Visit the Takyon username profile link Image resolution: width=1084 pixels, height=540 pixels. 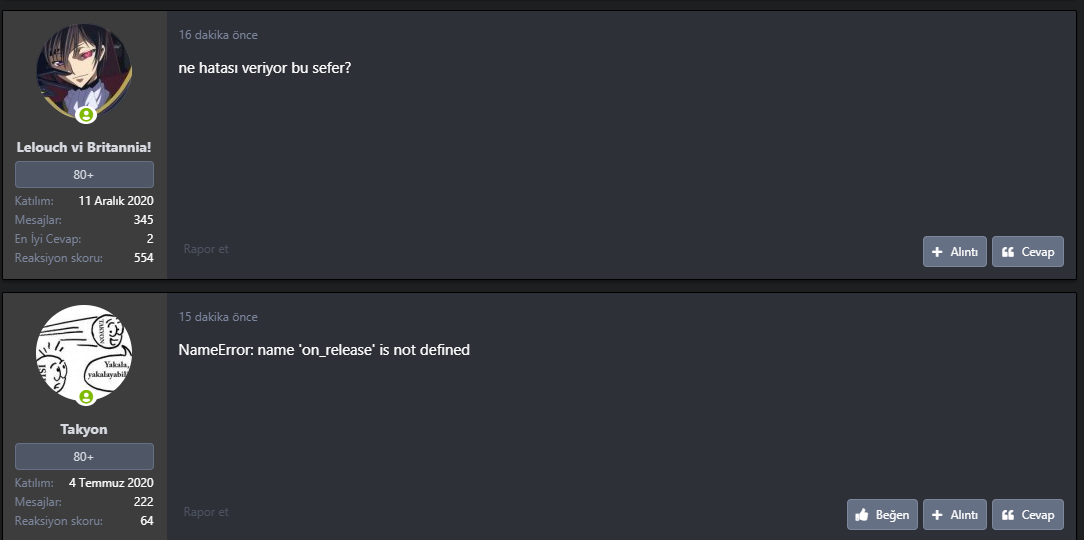coord(84,429)
